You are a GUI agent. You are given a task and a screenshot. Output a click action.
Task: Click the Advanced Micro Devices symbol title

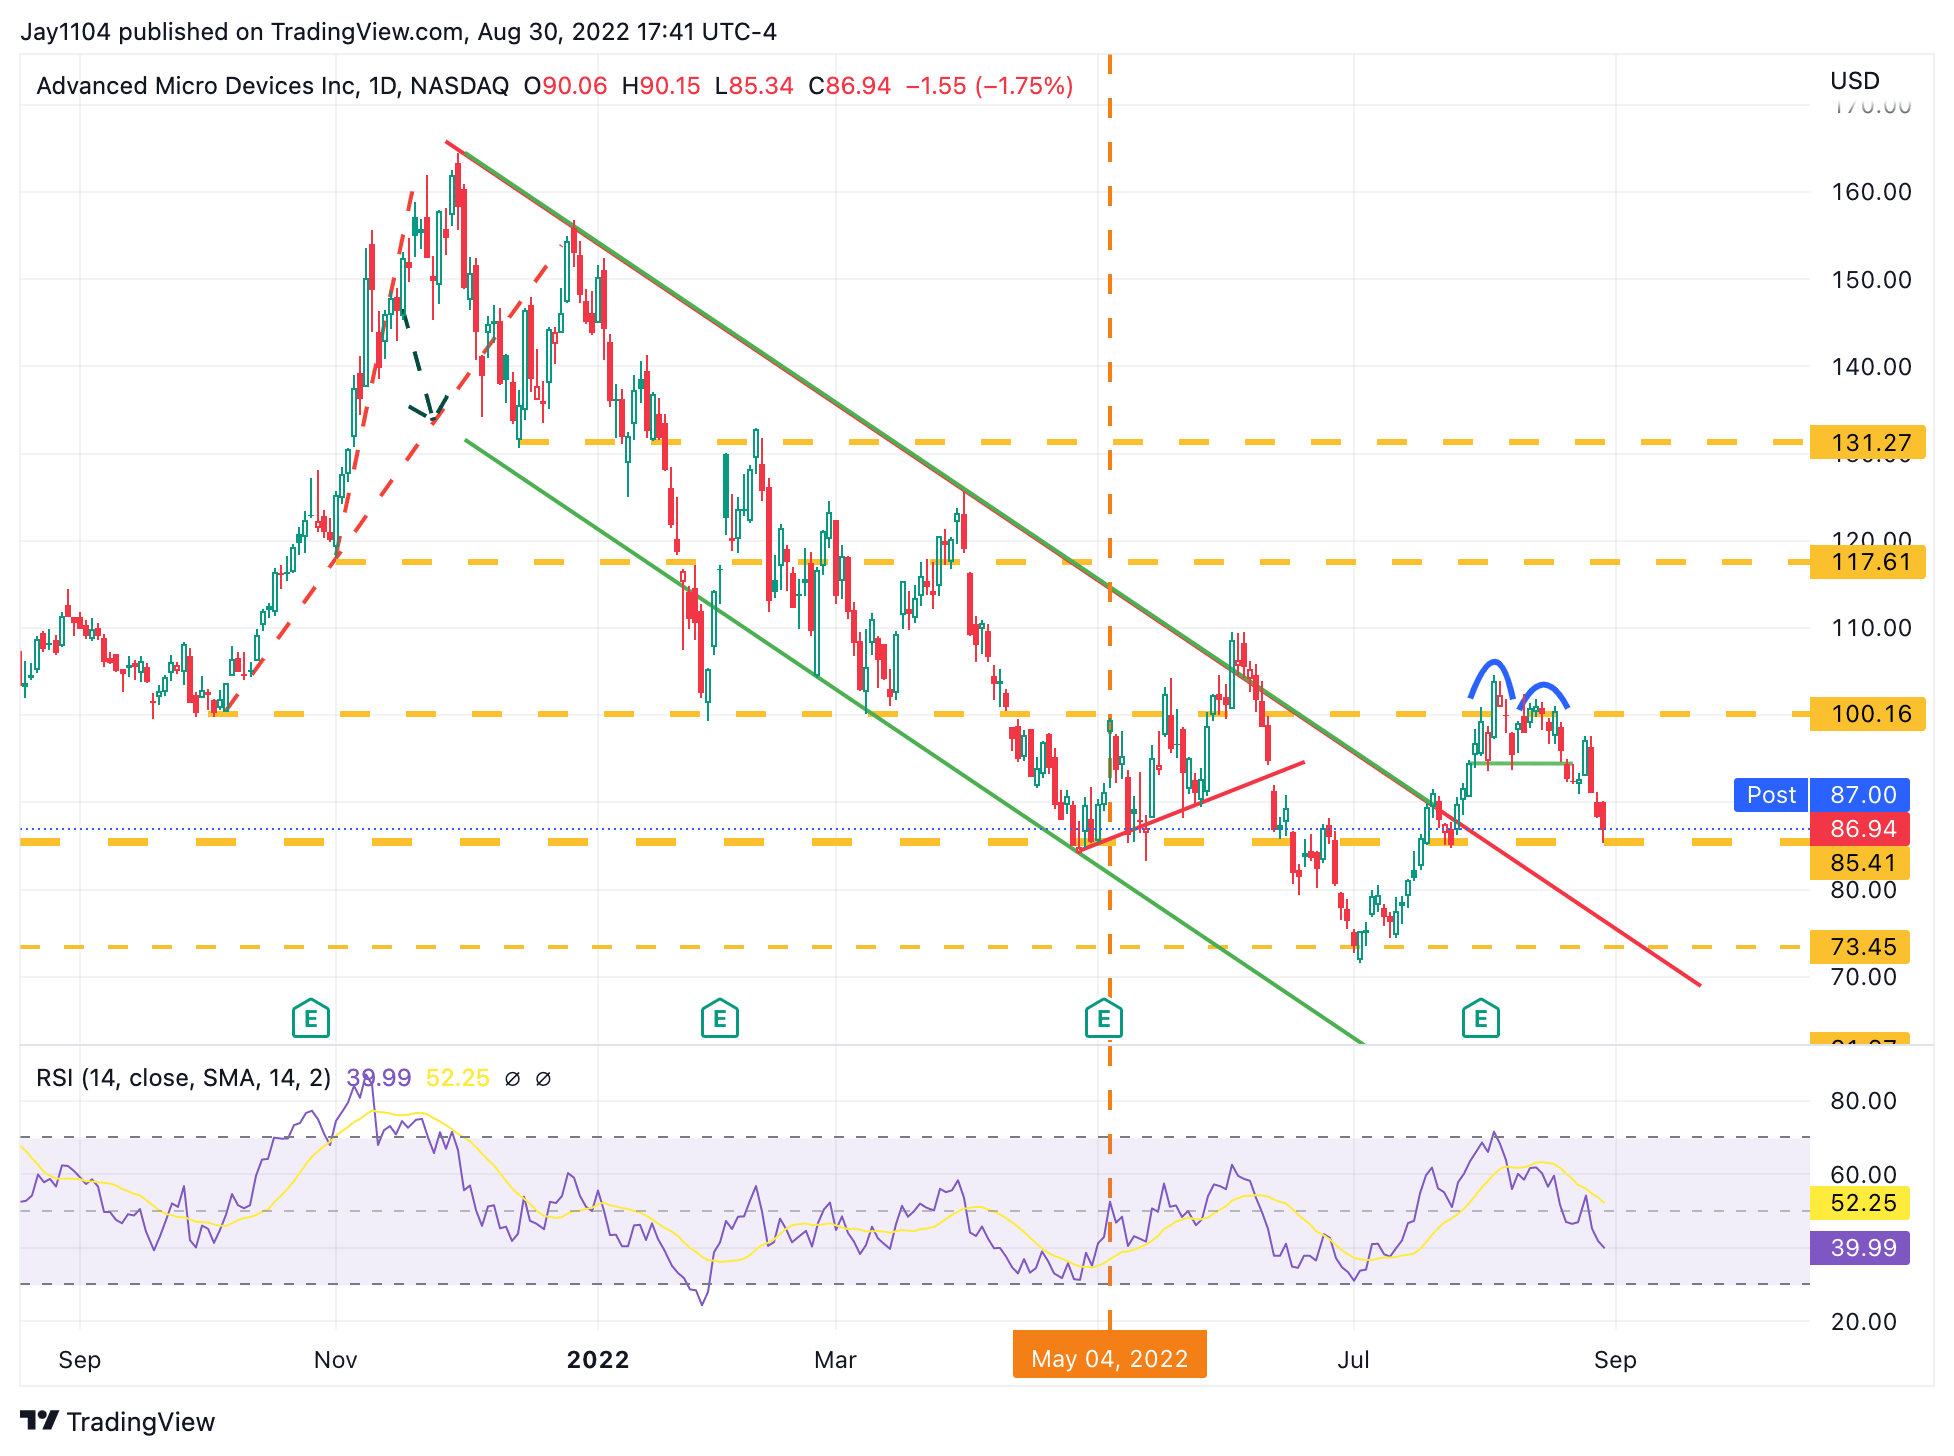click(272, 86)
